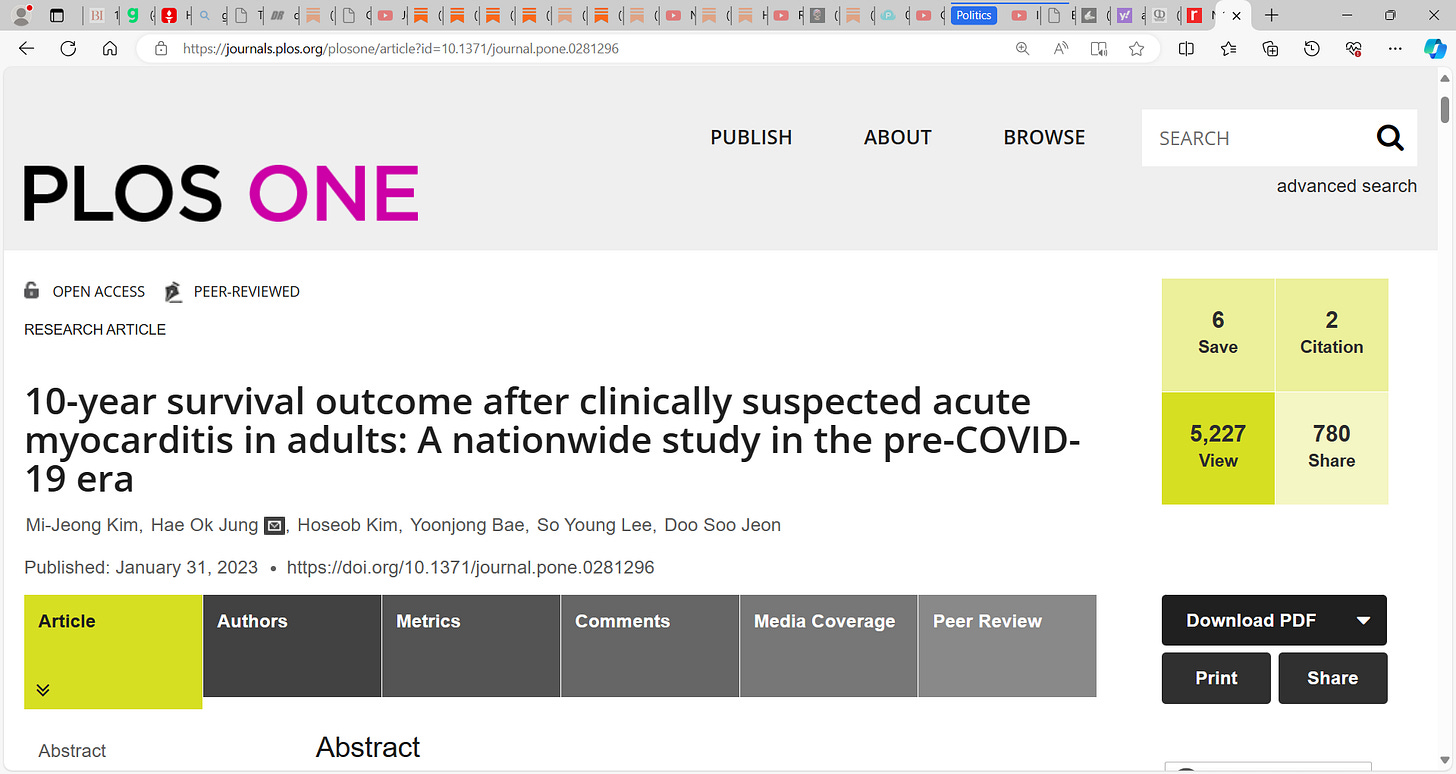Screen dimensions: 1456x774
Task: View the 5,227 View metric box
Action: [x=1218, y=449]
